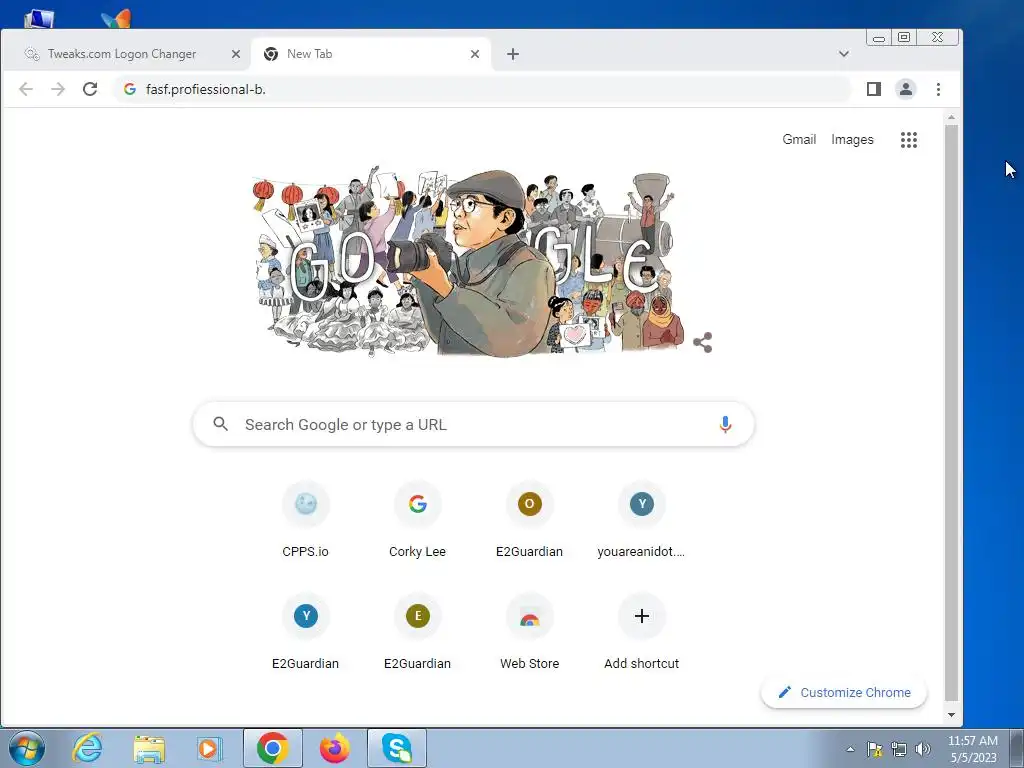
Task: Open the Windows Start menu
Action: click(27, 748)
